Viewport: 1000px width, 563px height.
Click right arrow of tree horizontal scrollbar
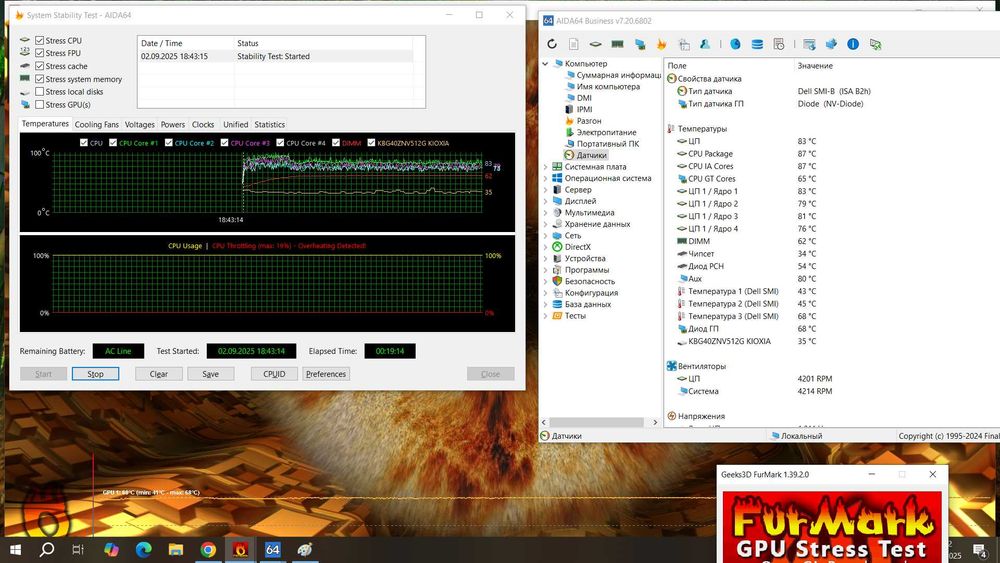(x=655, y=423)
